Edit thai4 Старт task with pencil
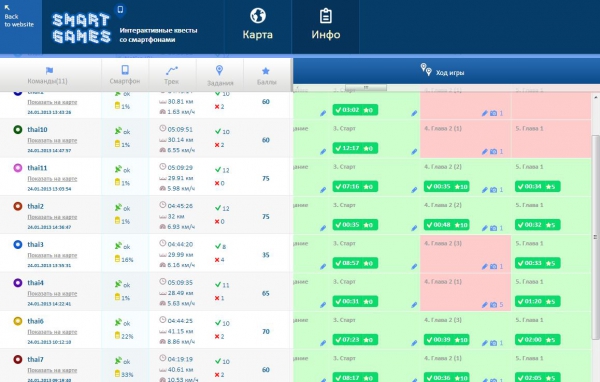 point(414,305)
